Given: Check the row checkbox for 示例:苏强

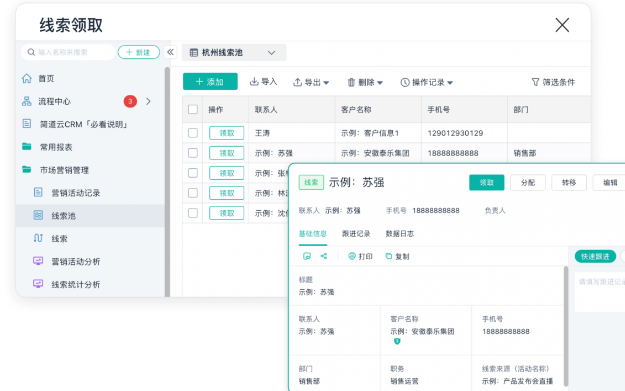Looking at the screenshot, I should tap(193, 153).
